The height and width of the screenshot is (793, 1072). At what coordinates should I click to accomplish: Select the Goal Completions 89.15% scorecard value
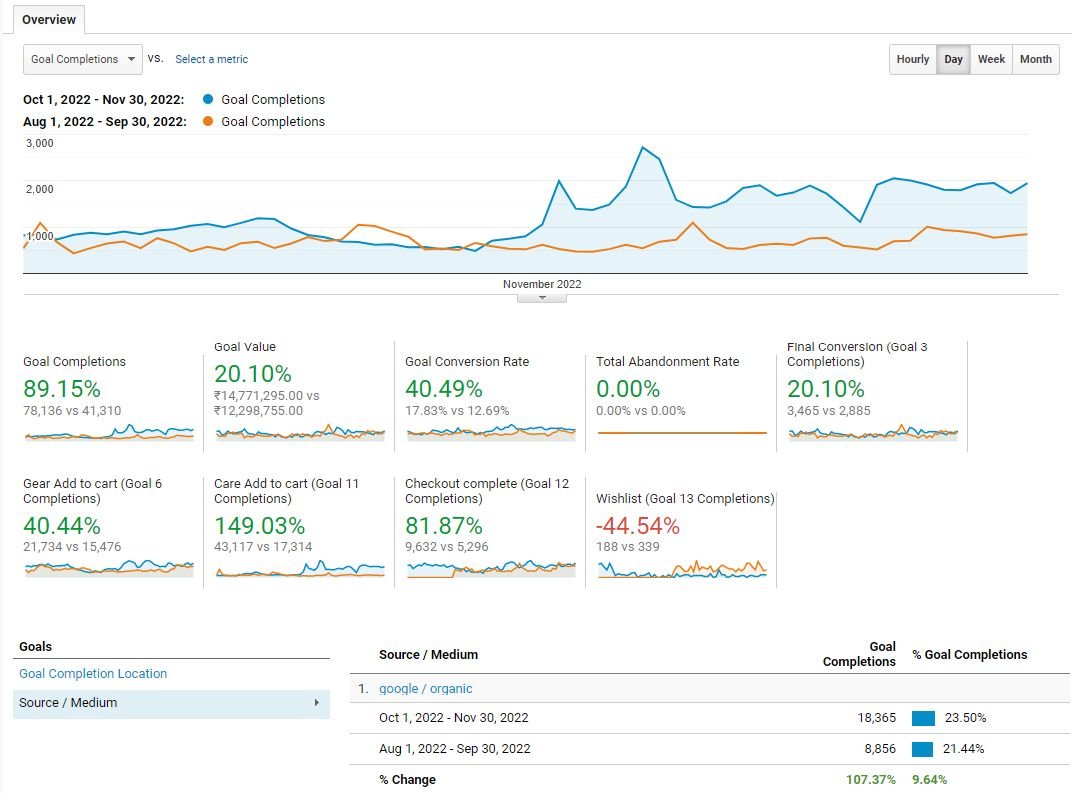[62, 388]
